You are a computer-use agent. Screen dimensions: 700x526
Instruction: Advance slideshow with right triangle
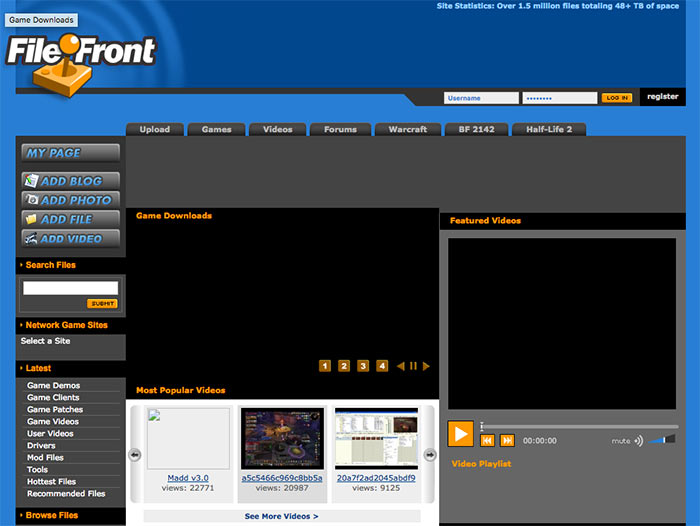pos(426,366)
